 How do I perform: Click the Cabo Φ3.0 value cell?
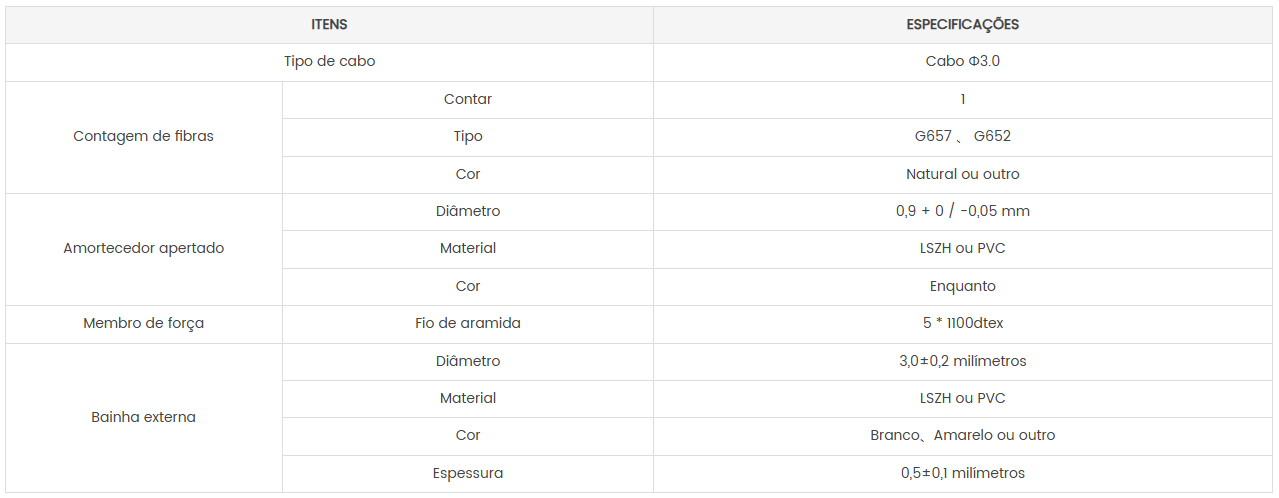[962, 61]
